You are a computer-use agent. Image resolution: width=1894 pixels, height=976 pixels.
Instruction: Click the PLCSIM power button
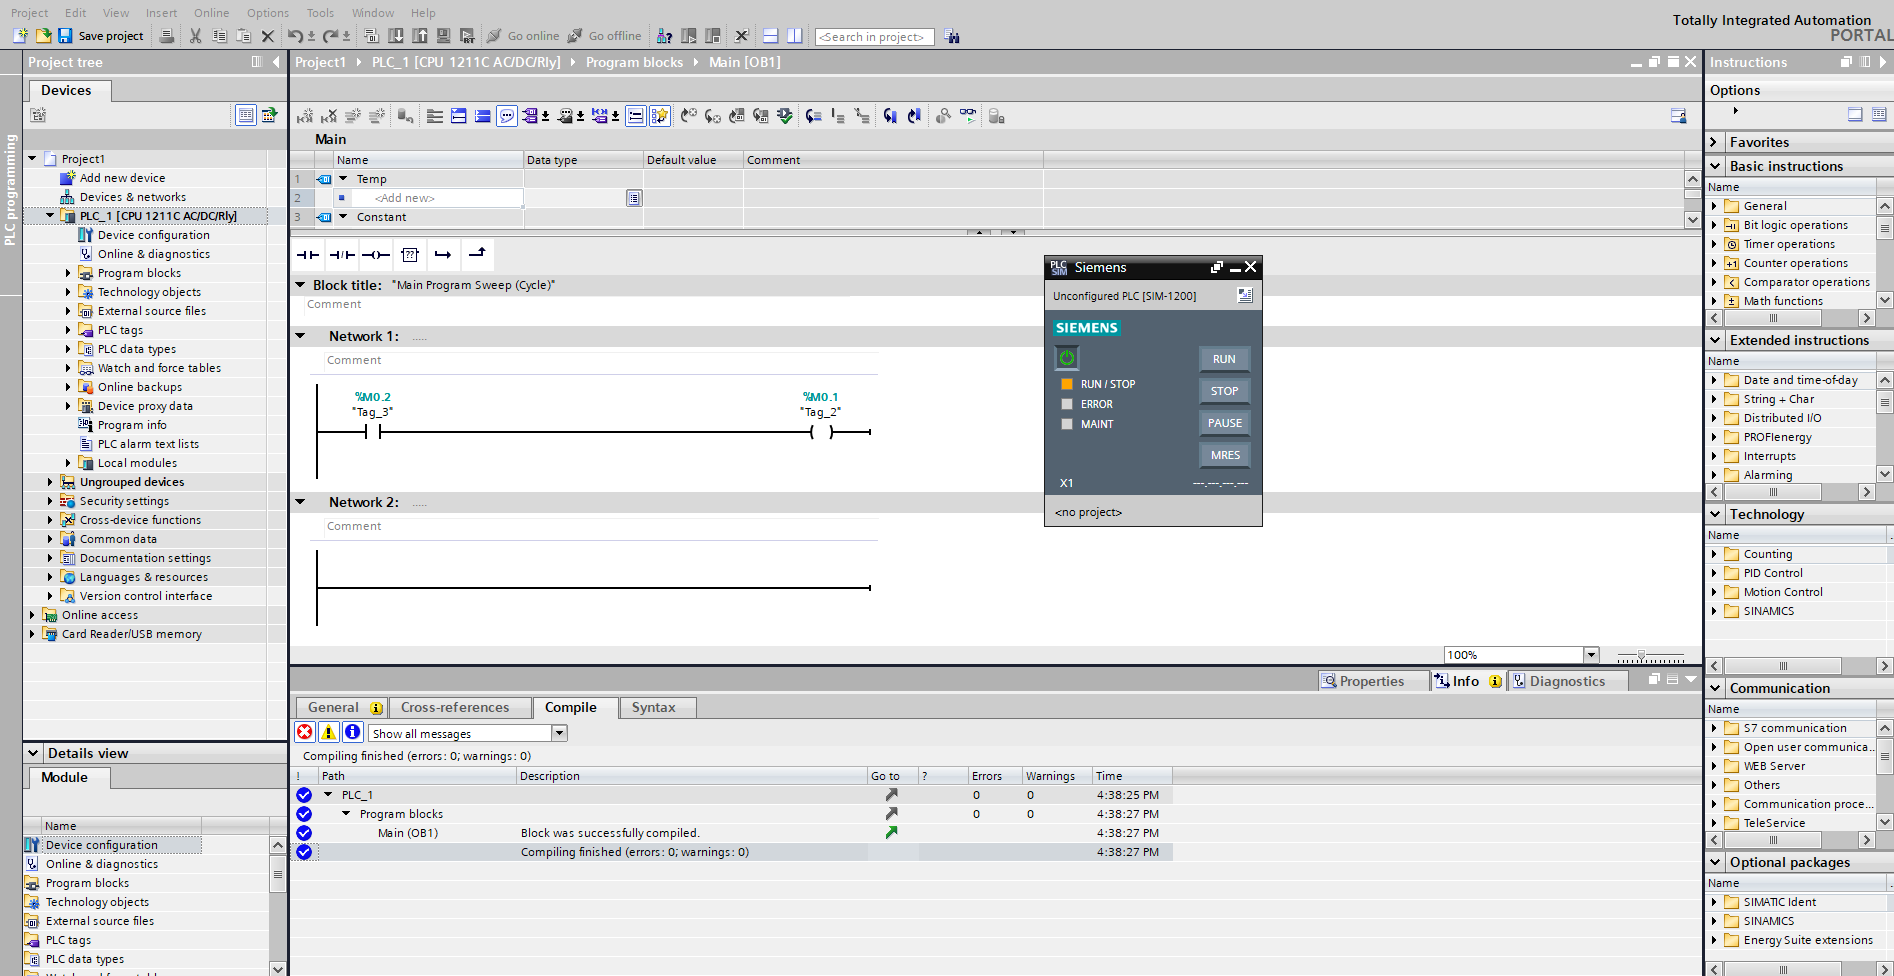point(1067,358)
